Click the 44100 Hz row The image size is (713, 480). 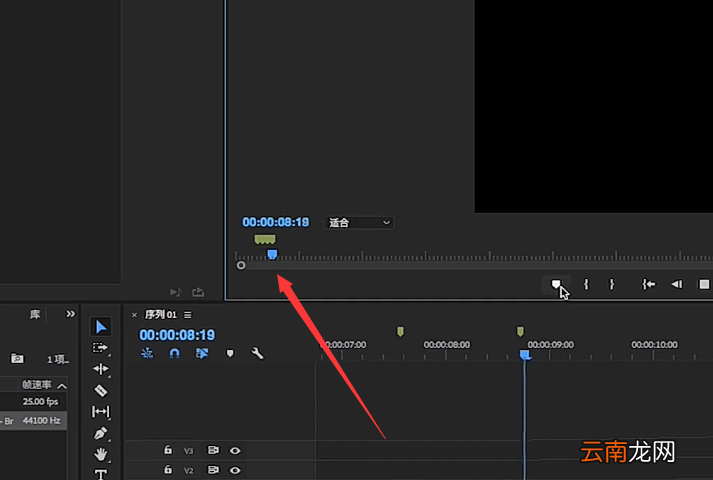[x=34, y=421]
